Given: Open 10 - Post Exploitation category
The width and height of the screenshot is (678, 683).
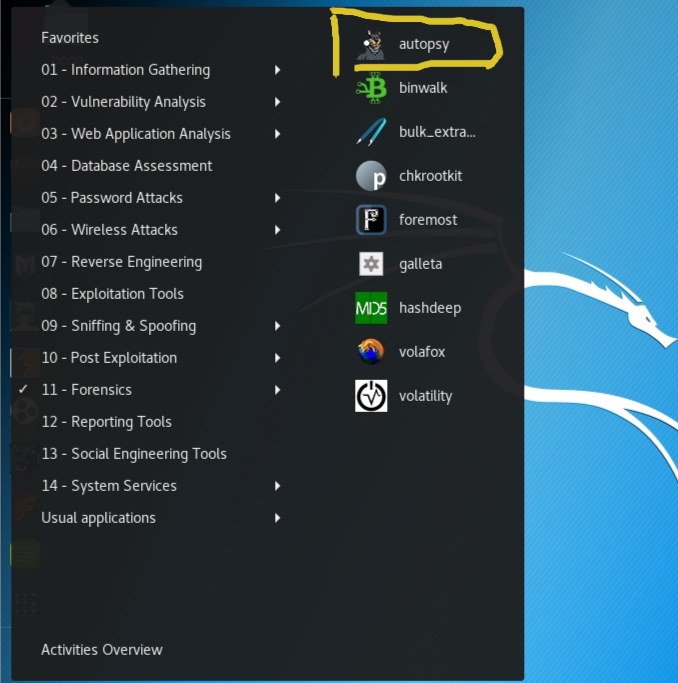Looking at the screenshot, I should point(109,358).
